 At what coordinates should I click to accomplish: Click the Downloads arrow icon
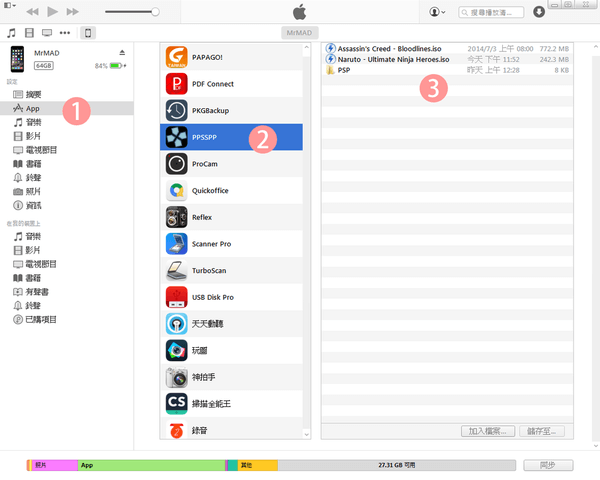pos(540,12)
